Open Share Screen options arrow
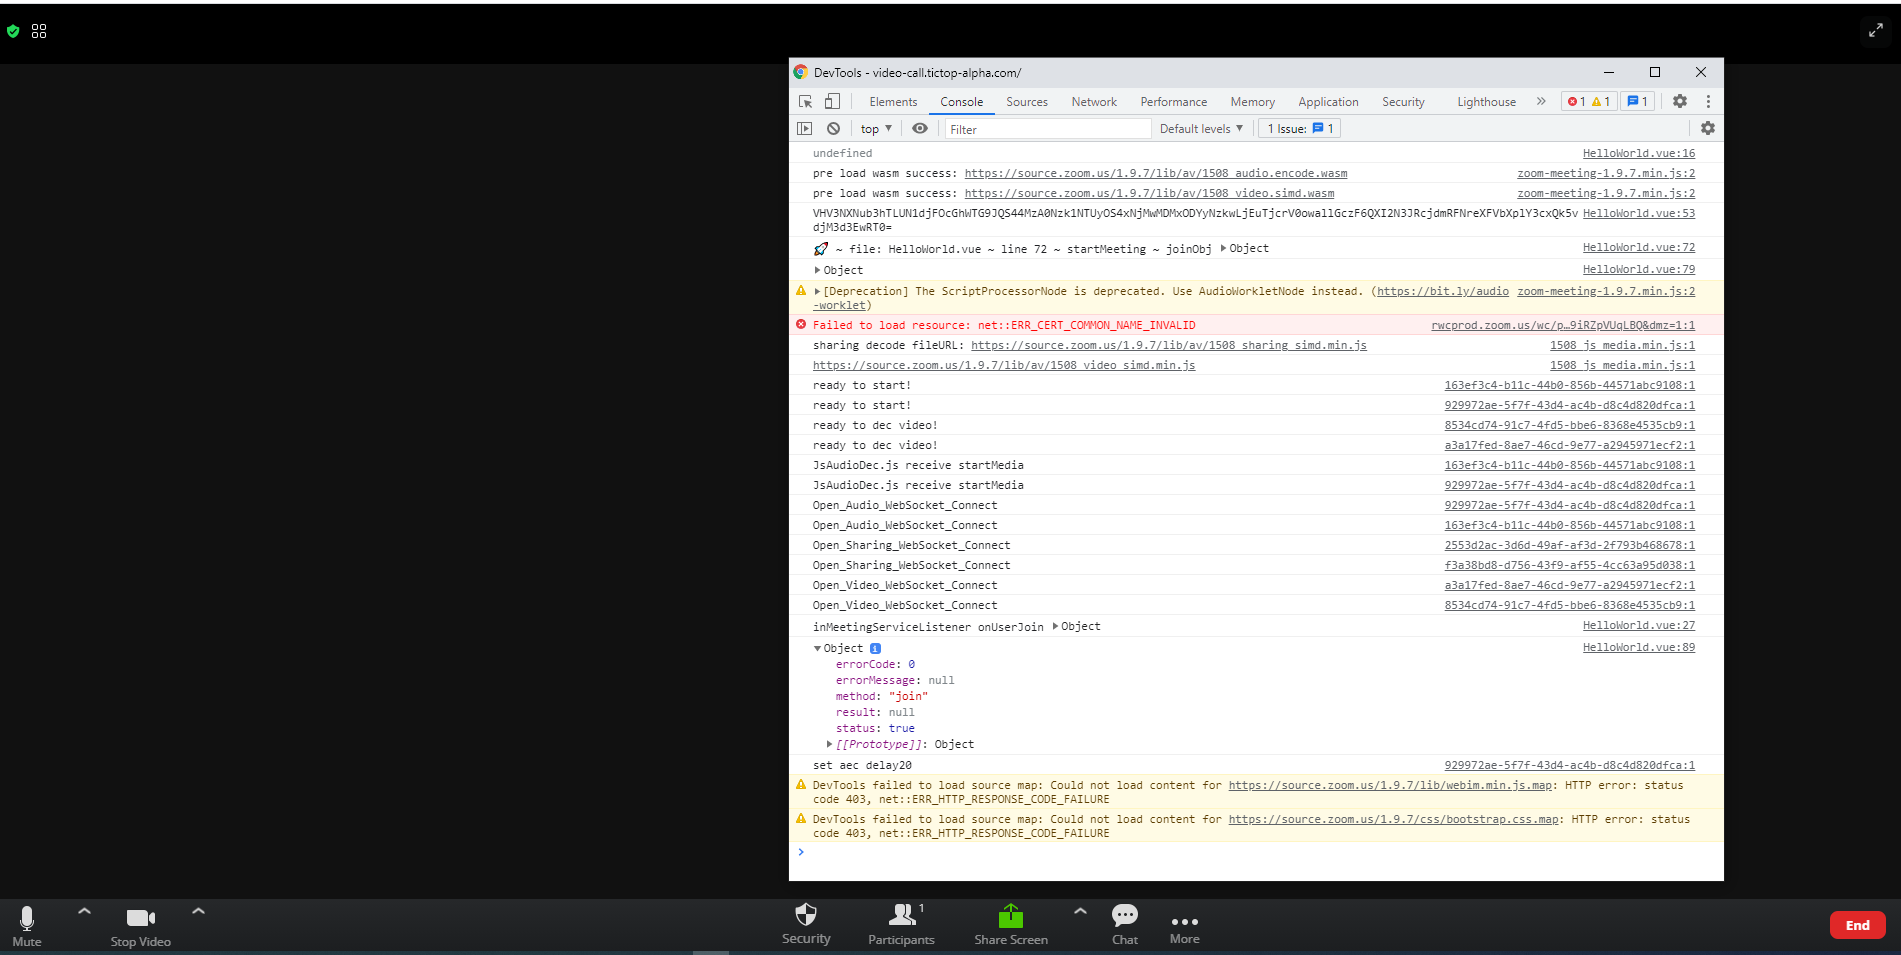Image resolution: width=1901 pixels, height=955 pixels. [1080, 911]
